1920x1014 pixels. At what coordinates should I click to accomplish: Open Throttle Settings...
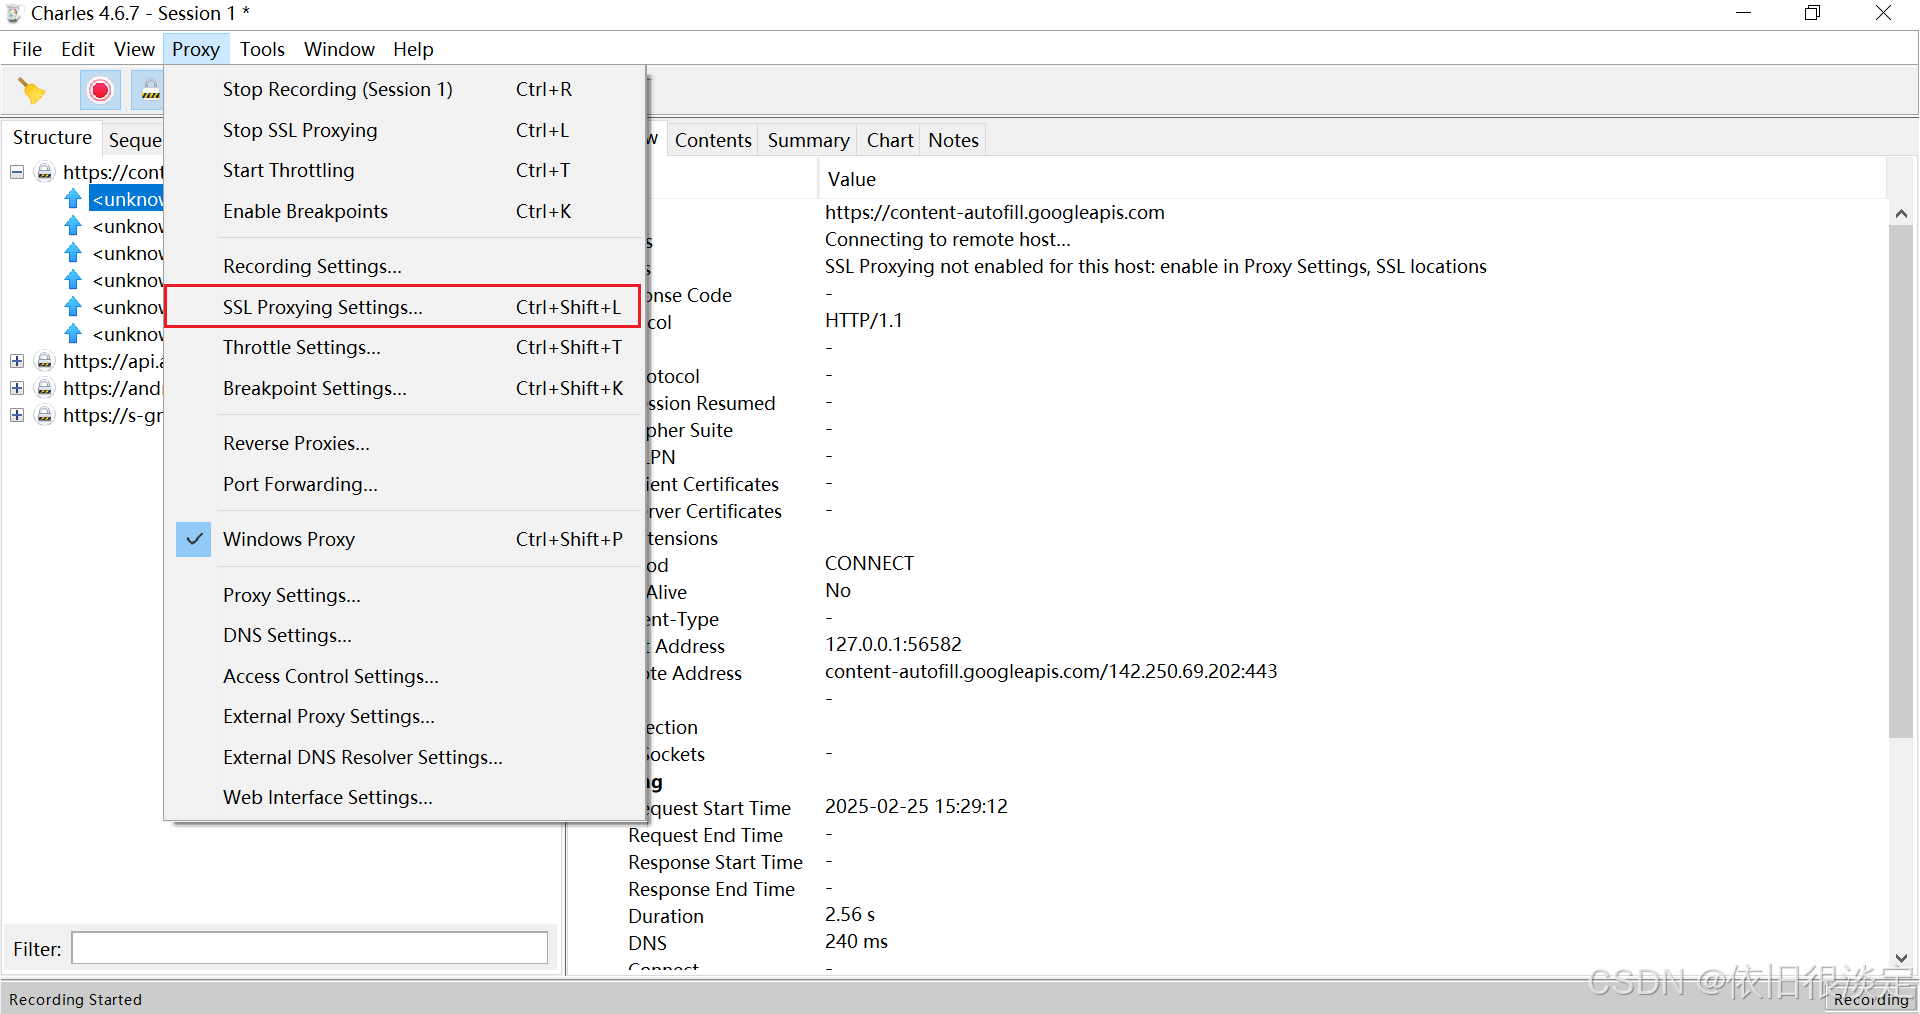(x=405, y=348)
